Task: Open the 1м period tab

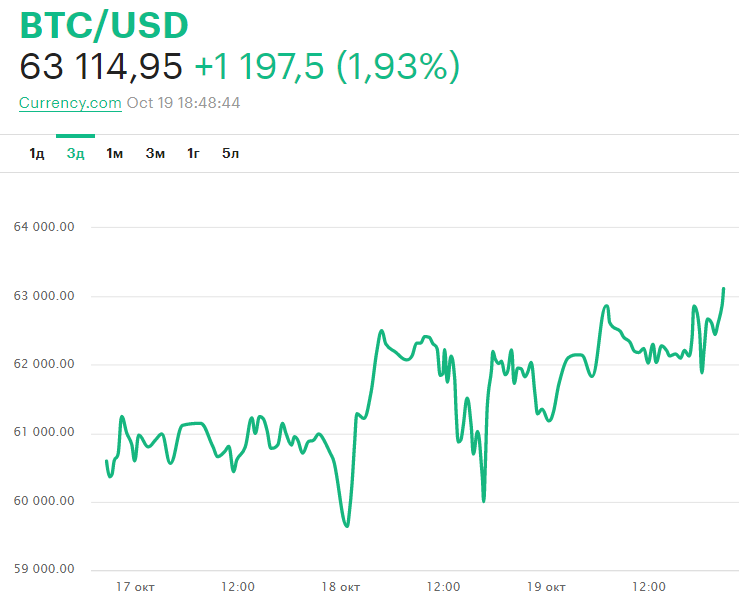Action: (x=114, y=153)
